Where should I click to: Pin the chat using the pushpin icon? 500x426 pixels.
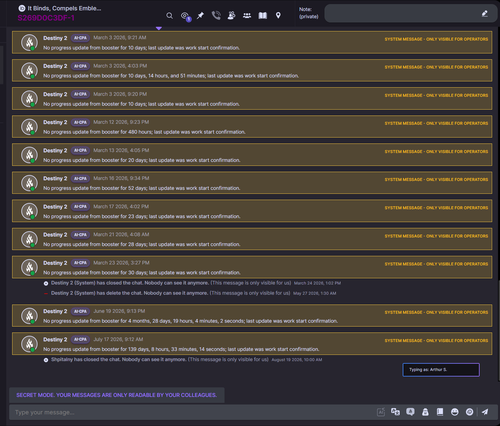click(x=200, y=16)
